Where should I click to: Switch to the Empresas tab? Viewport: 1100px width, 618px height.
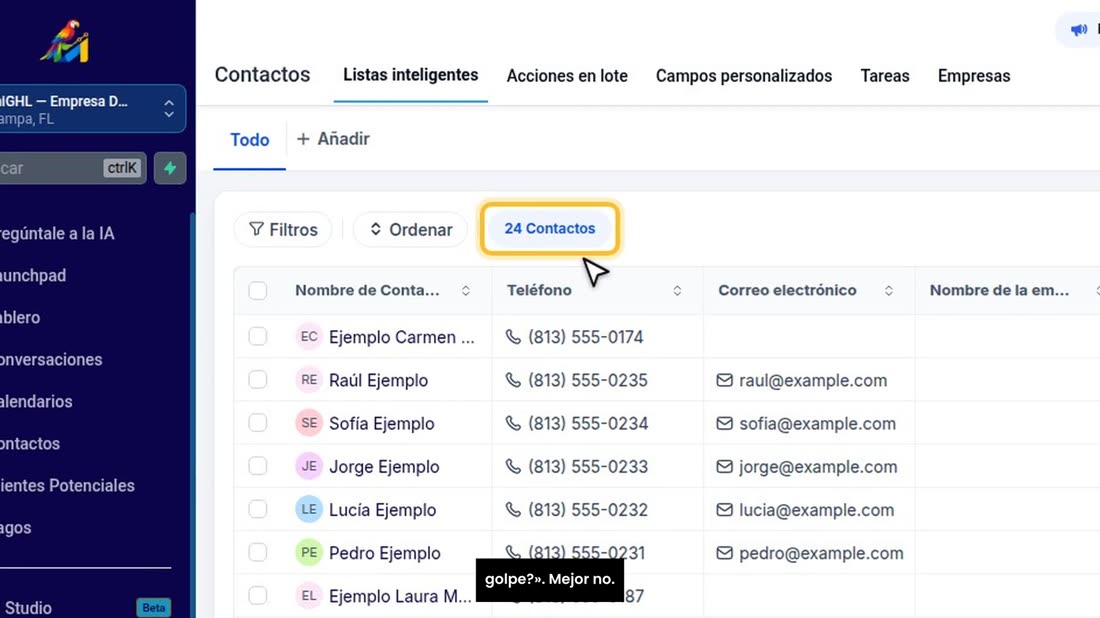(974, 76)
